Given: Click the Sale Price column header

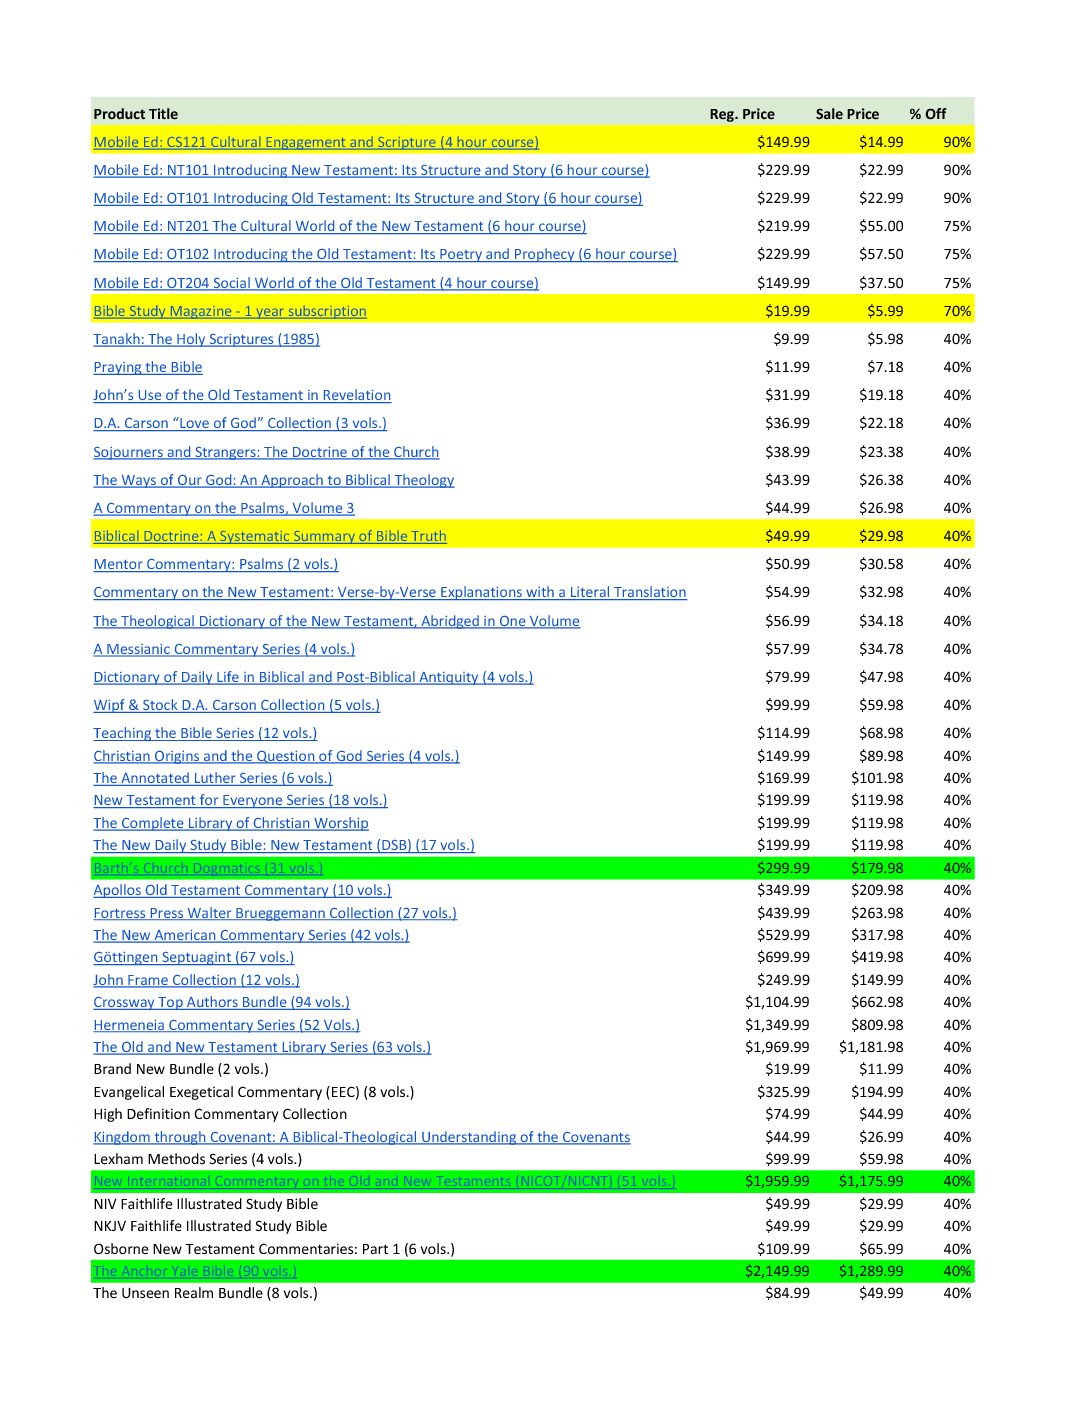Looking at the screenshot, I should [847, 114].
